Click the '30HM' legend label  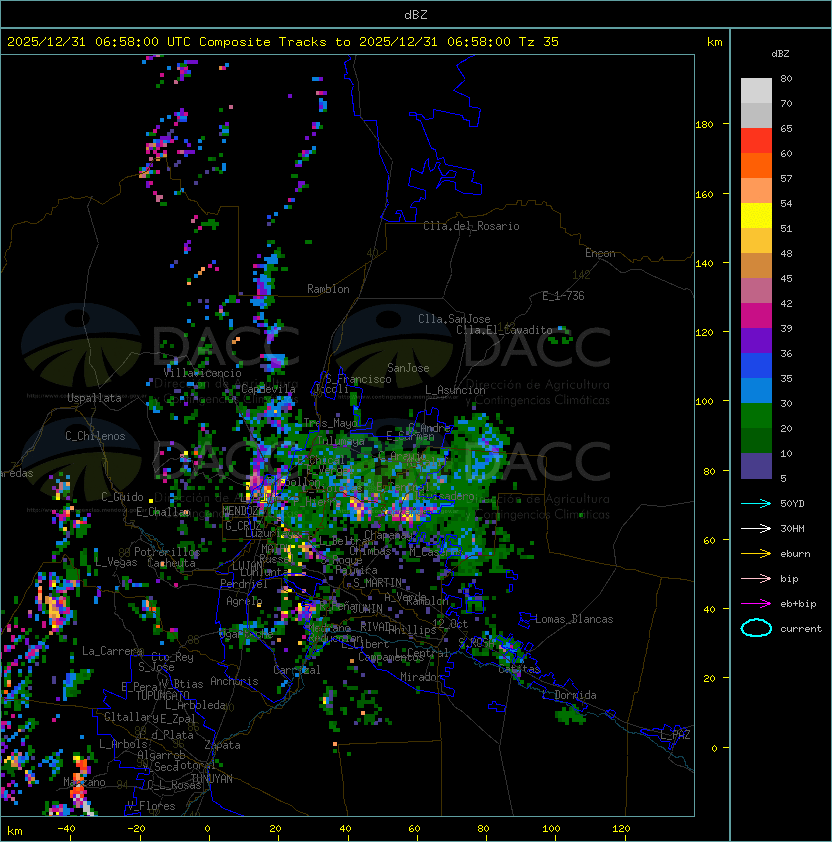pyautogui.click(x=792, y=528)
